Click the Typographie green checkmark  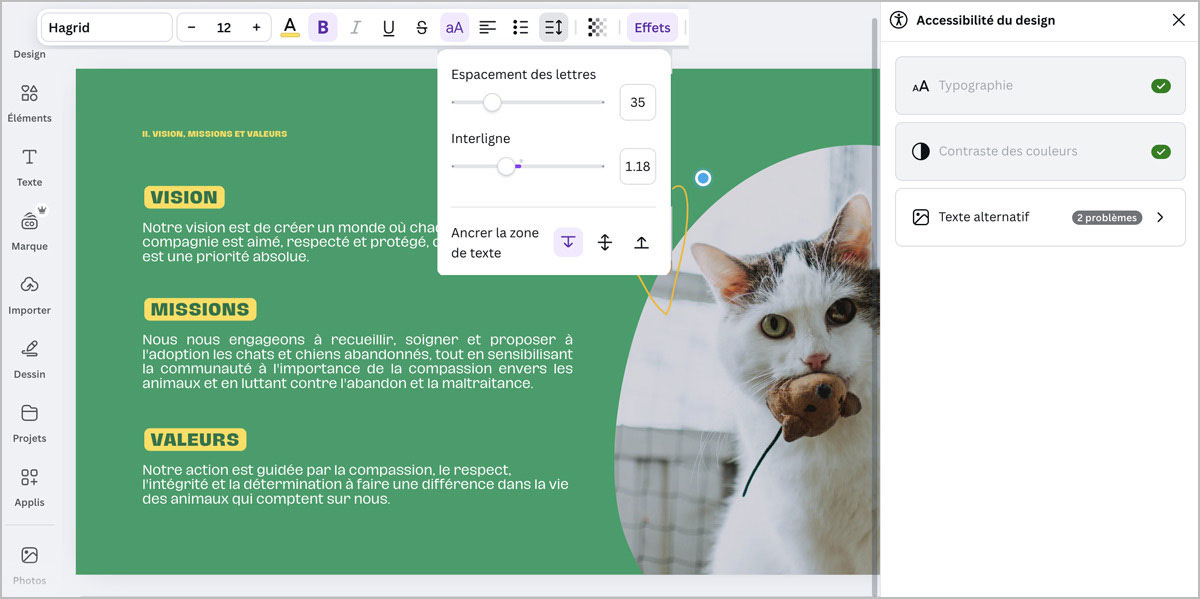tap(1160, 86)
